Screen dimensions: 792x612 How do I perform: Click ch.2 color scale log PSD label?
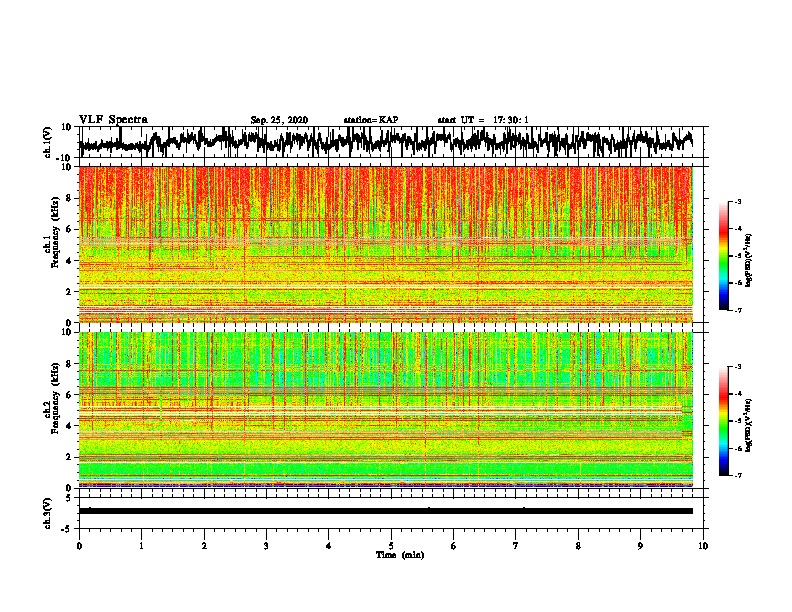[x=749, y=425]
